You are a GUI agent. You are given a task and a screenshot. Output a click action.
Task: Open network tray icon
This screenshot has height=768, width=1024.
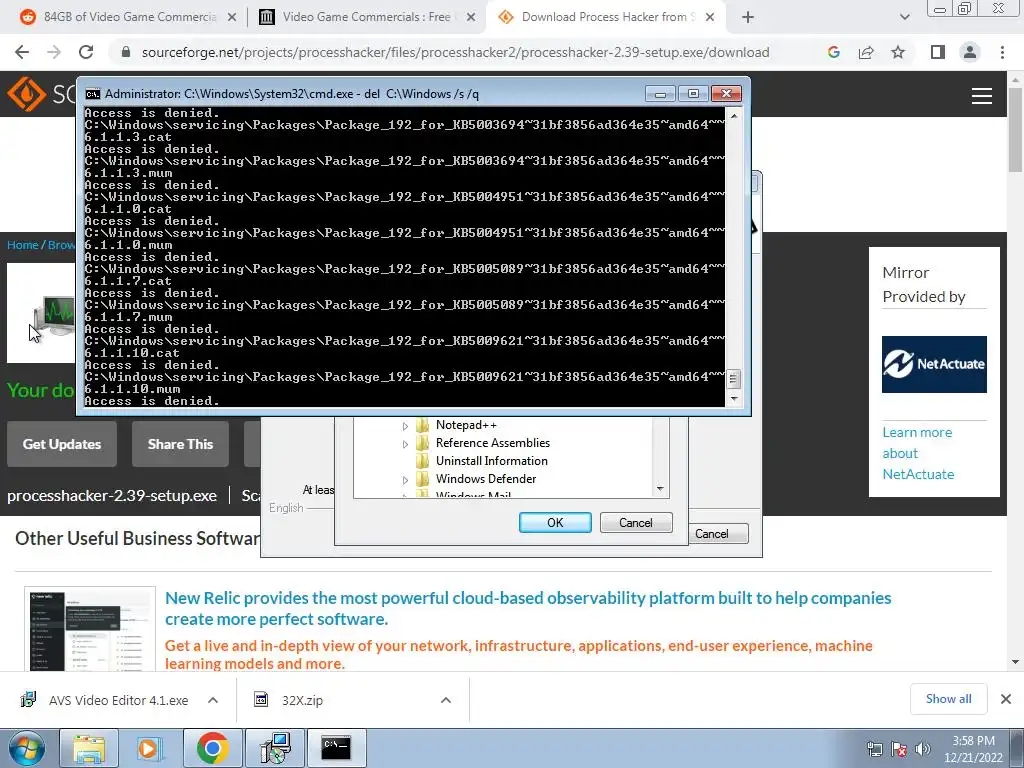874,749
